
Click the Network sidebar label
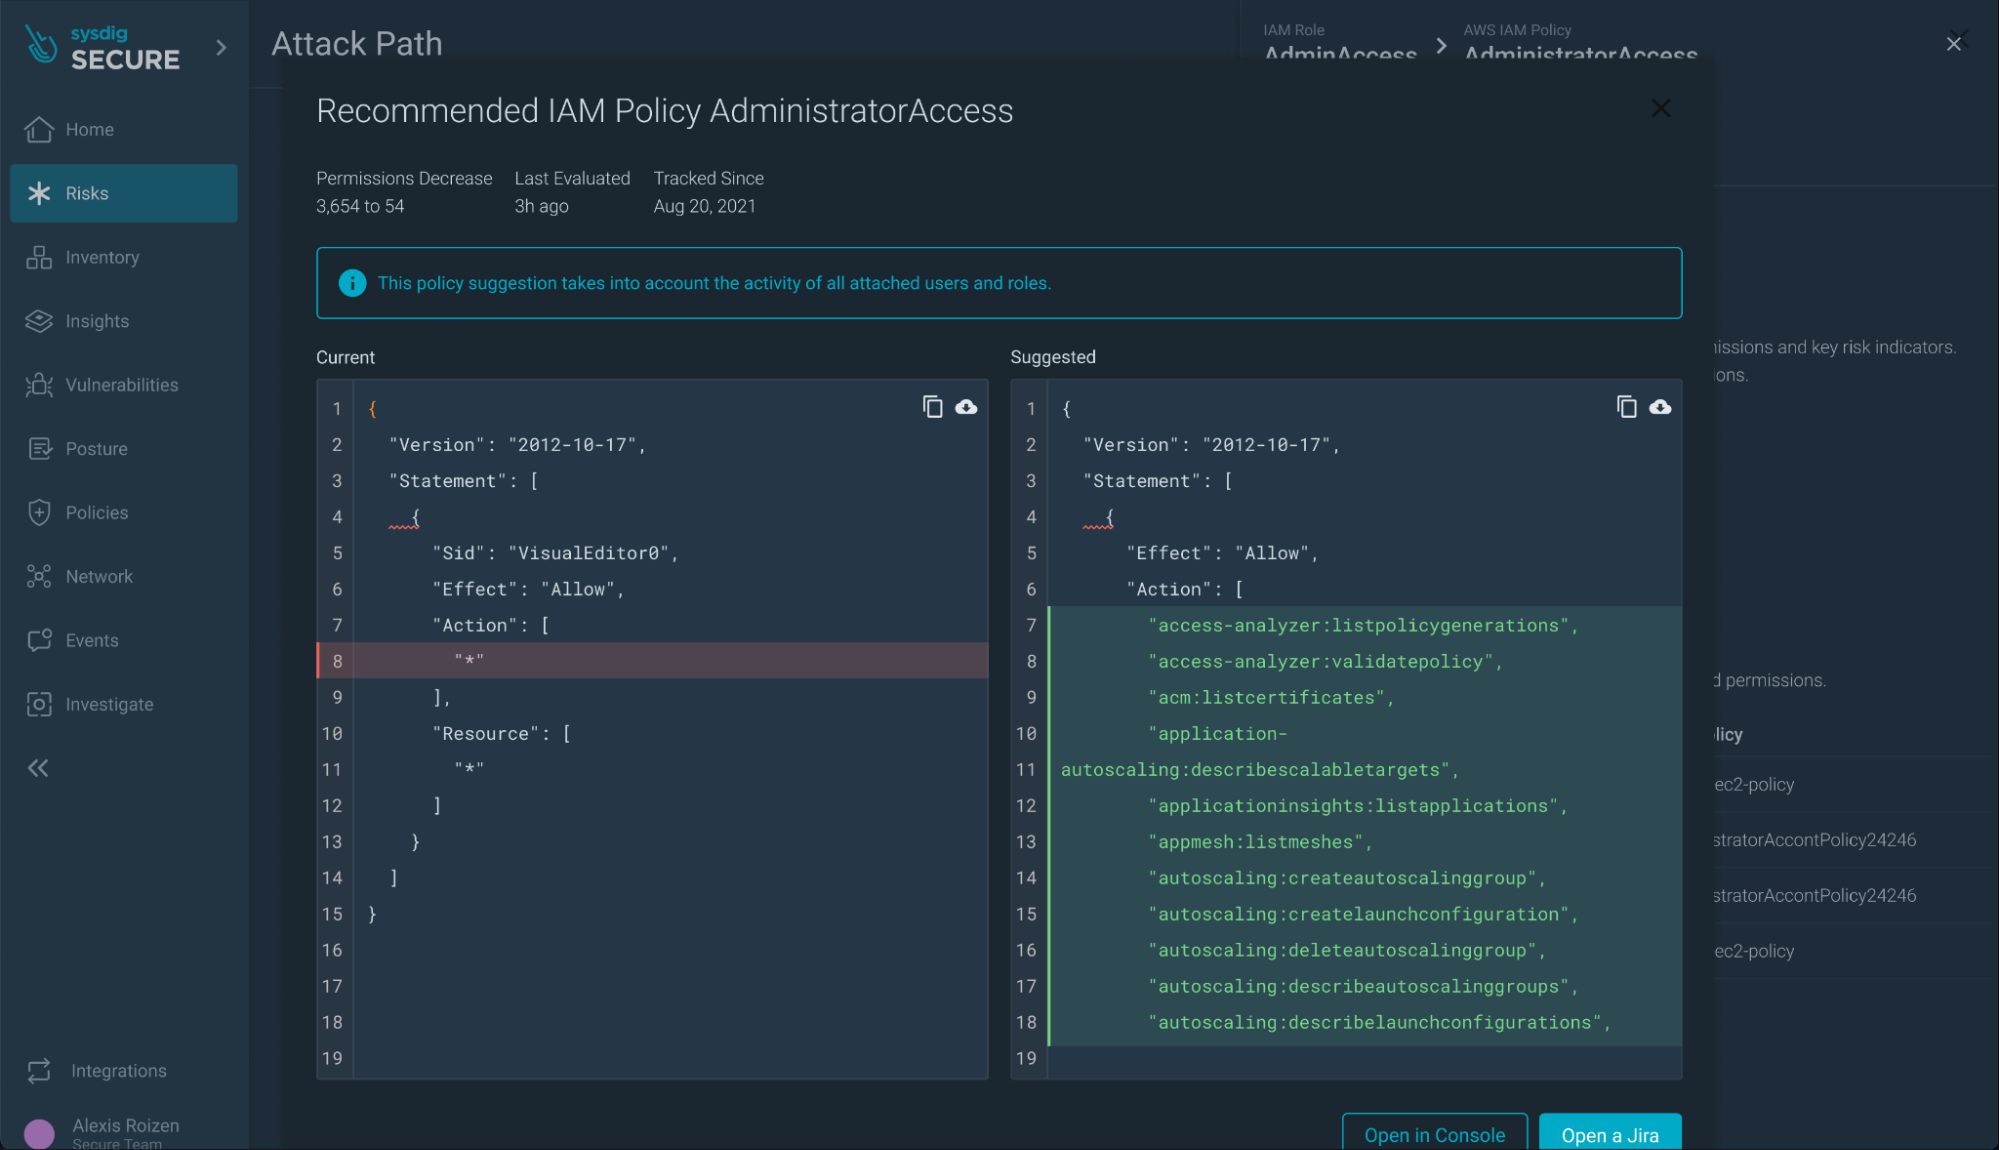(x=99, y=576)
